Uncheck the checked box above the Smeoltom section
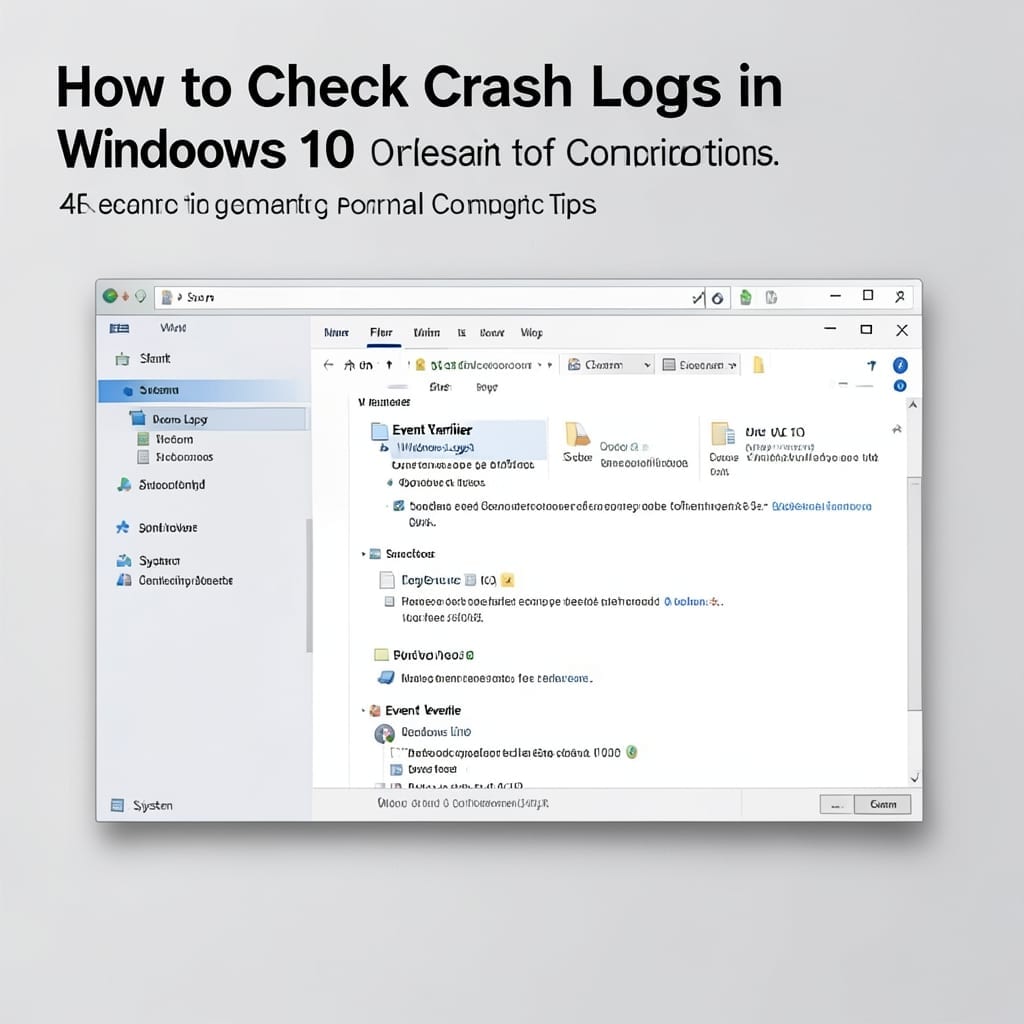The height and width of the screenshot is (1024, 1024). (x=398, y=506)
